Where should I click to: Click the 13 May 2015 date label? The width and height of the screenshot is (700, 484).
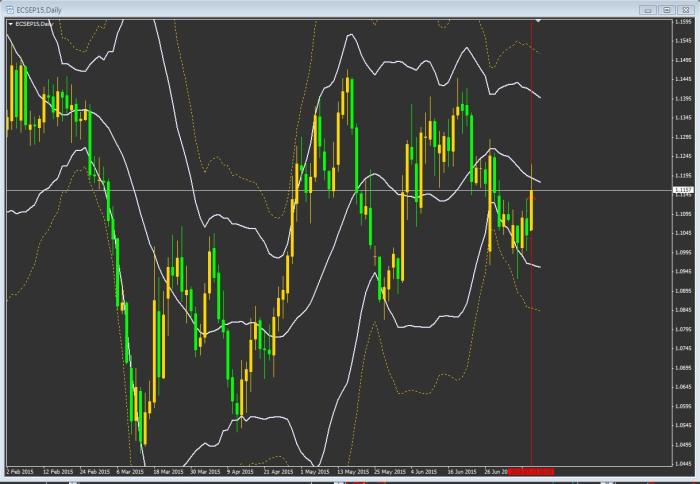pos(353,471)
